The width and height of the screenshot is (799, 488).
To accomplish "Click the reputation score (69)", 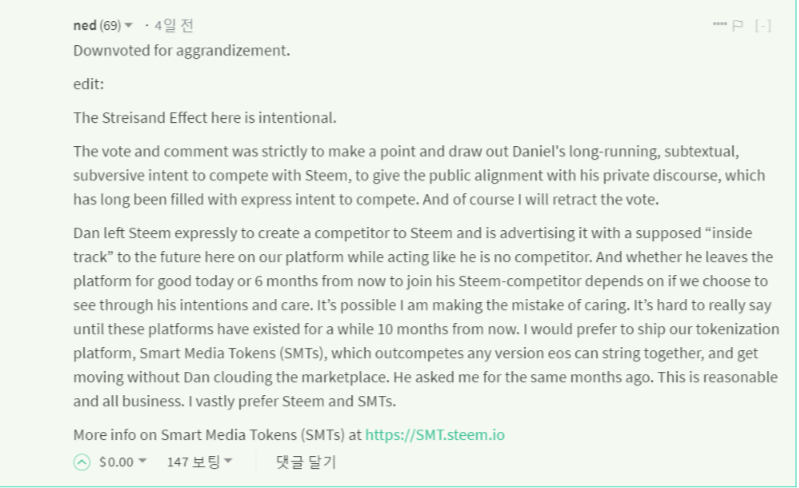I will point(110,25).
